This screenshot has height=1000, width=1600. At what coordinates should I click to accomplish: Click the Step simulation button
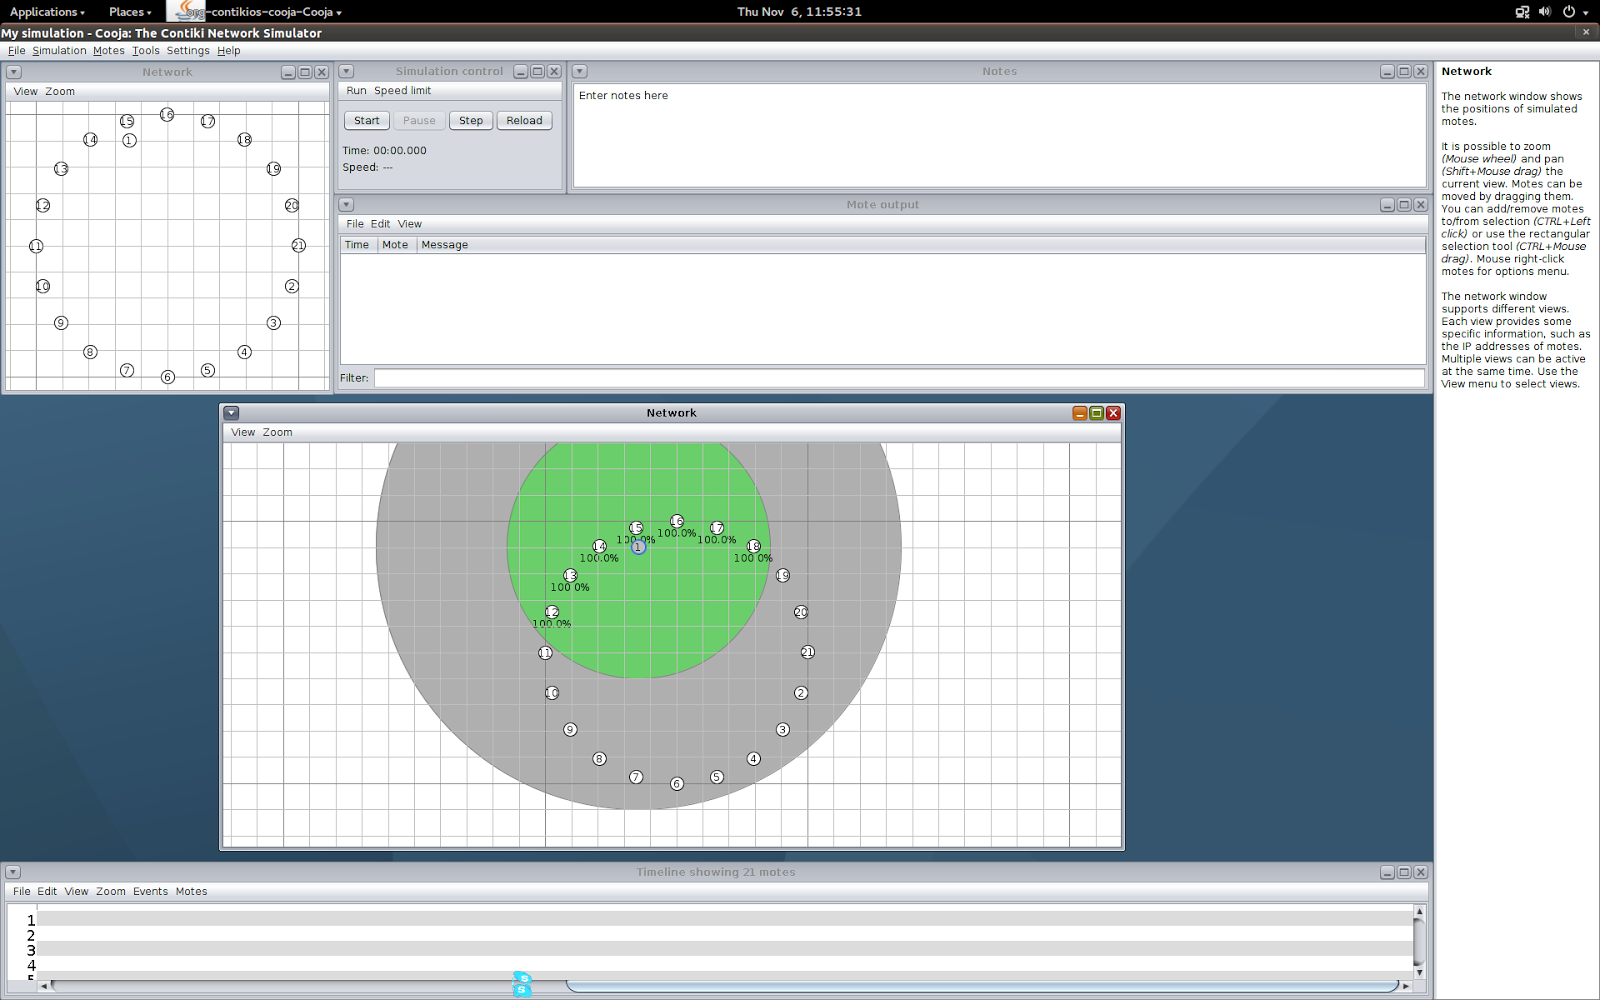coord(471,121)
